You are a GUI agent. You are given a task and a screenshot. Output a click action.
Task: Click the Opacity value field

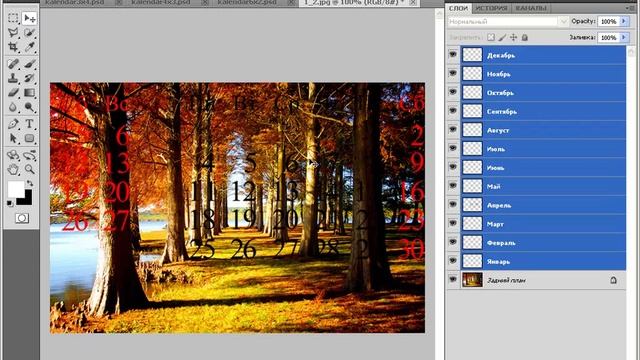click(x=609, y=21)
